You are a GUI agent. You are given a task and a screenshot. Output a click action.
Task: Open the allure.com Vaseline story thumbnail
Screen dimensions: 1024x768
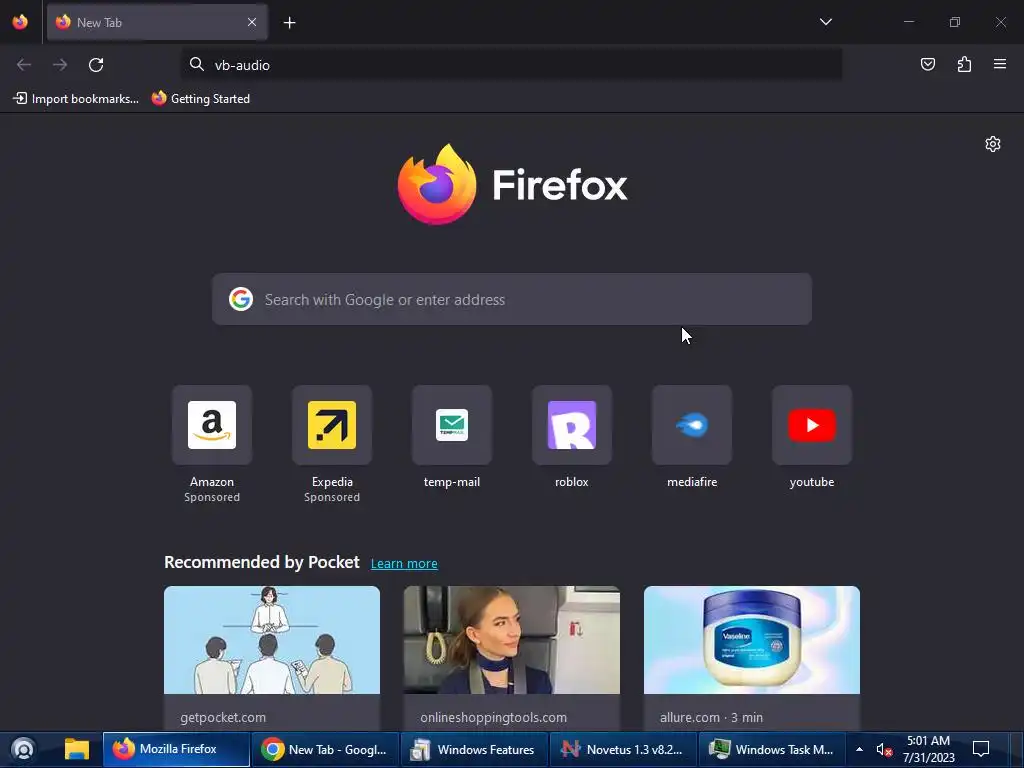752,640
